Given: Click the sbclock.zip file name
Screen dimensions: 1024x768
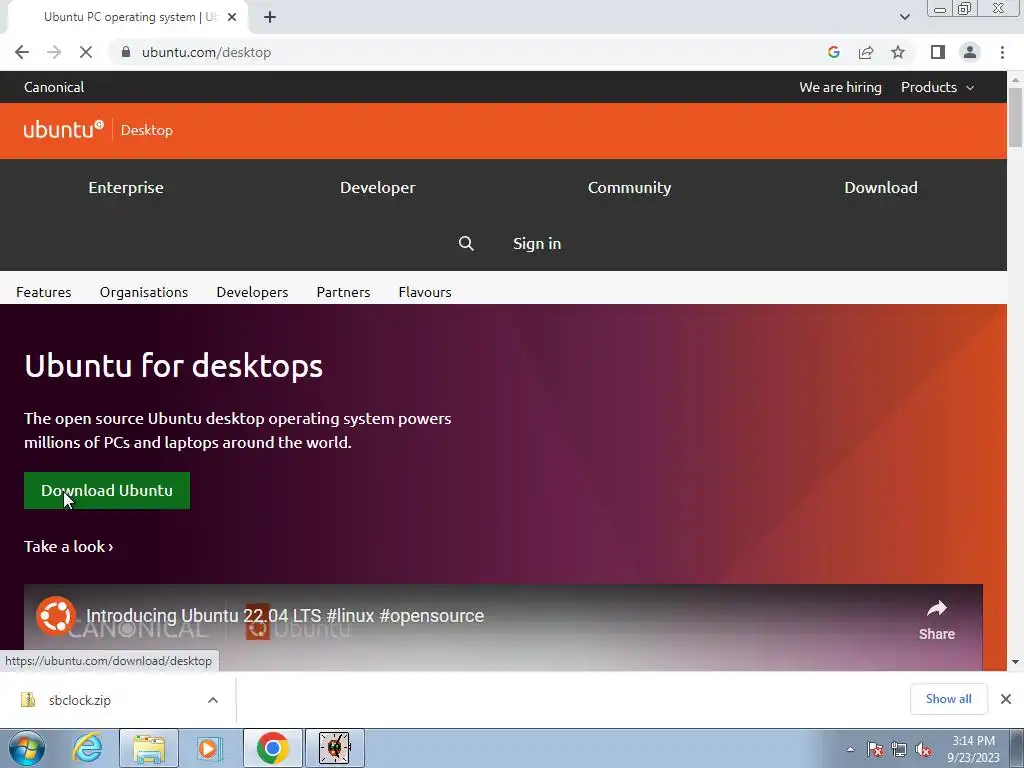Looking at the screenshot, I should pos(80,700).
